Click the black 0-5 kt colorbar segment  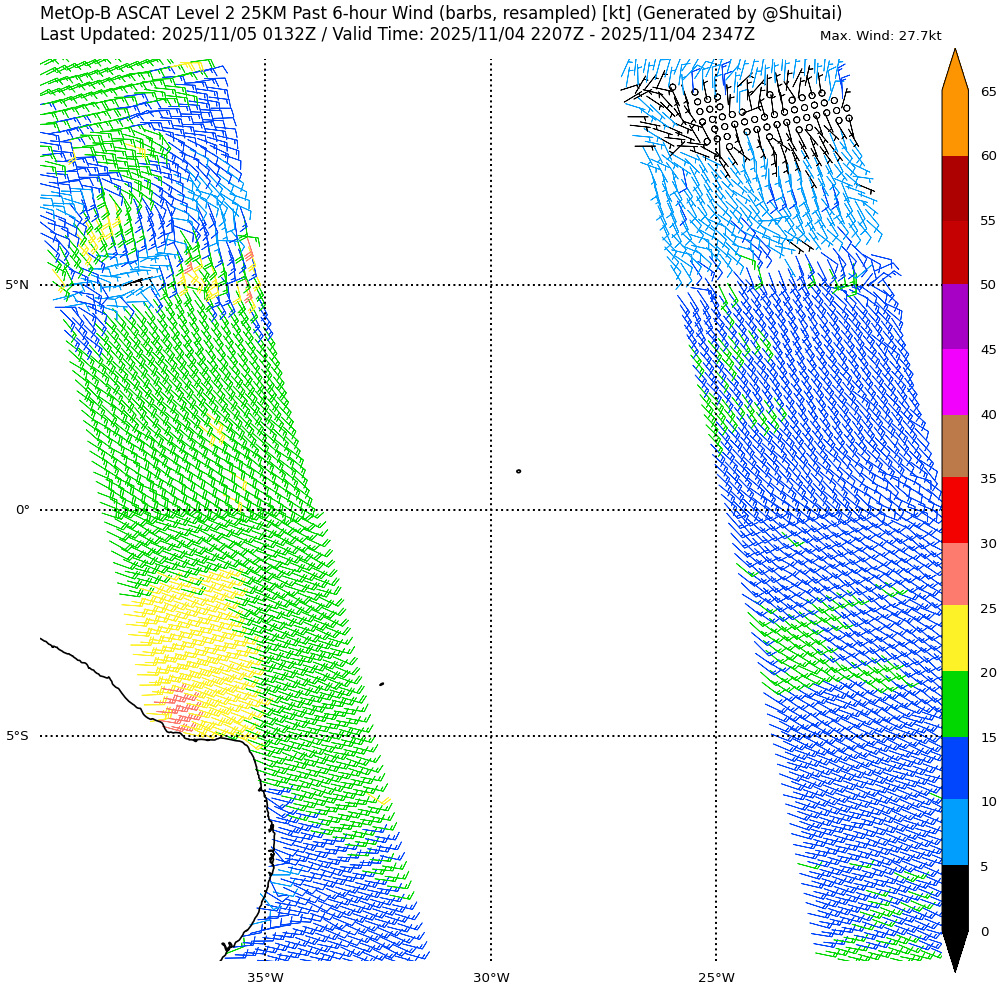pyautogui.click(x=955, y=897)
